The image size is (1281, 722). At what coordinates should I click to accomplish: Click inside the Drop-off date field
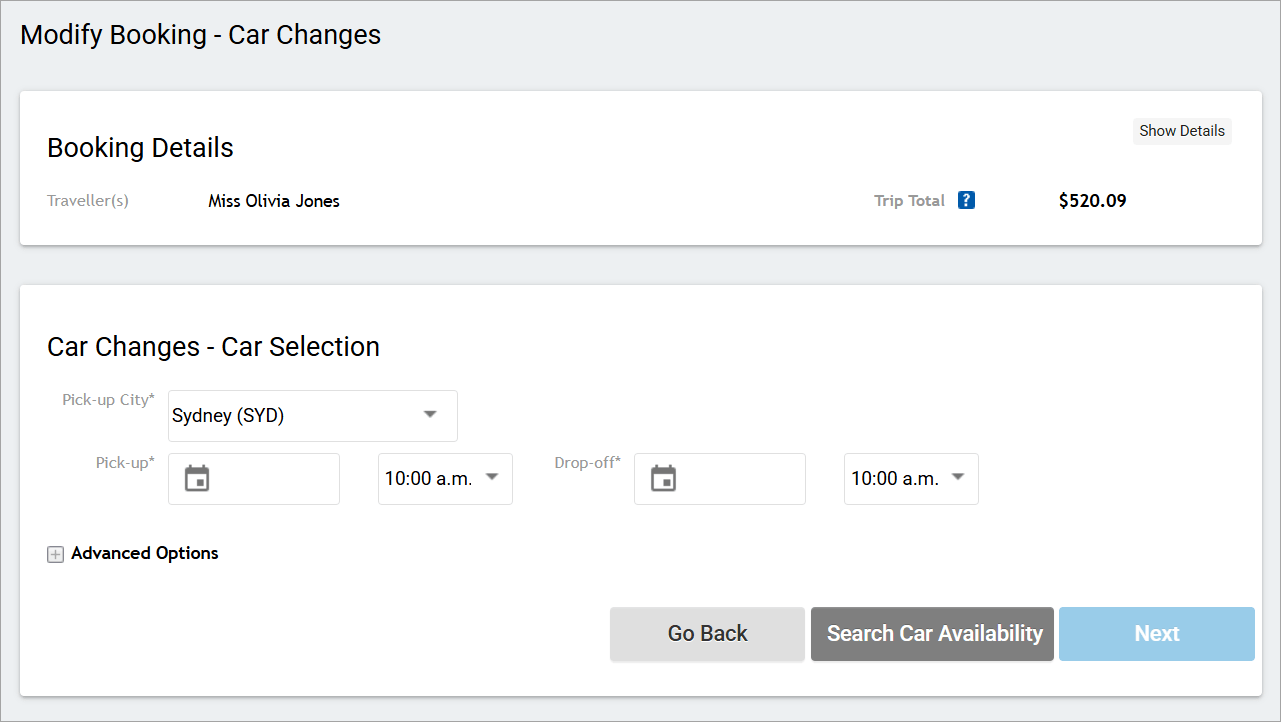pos(735,478)
